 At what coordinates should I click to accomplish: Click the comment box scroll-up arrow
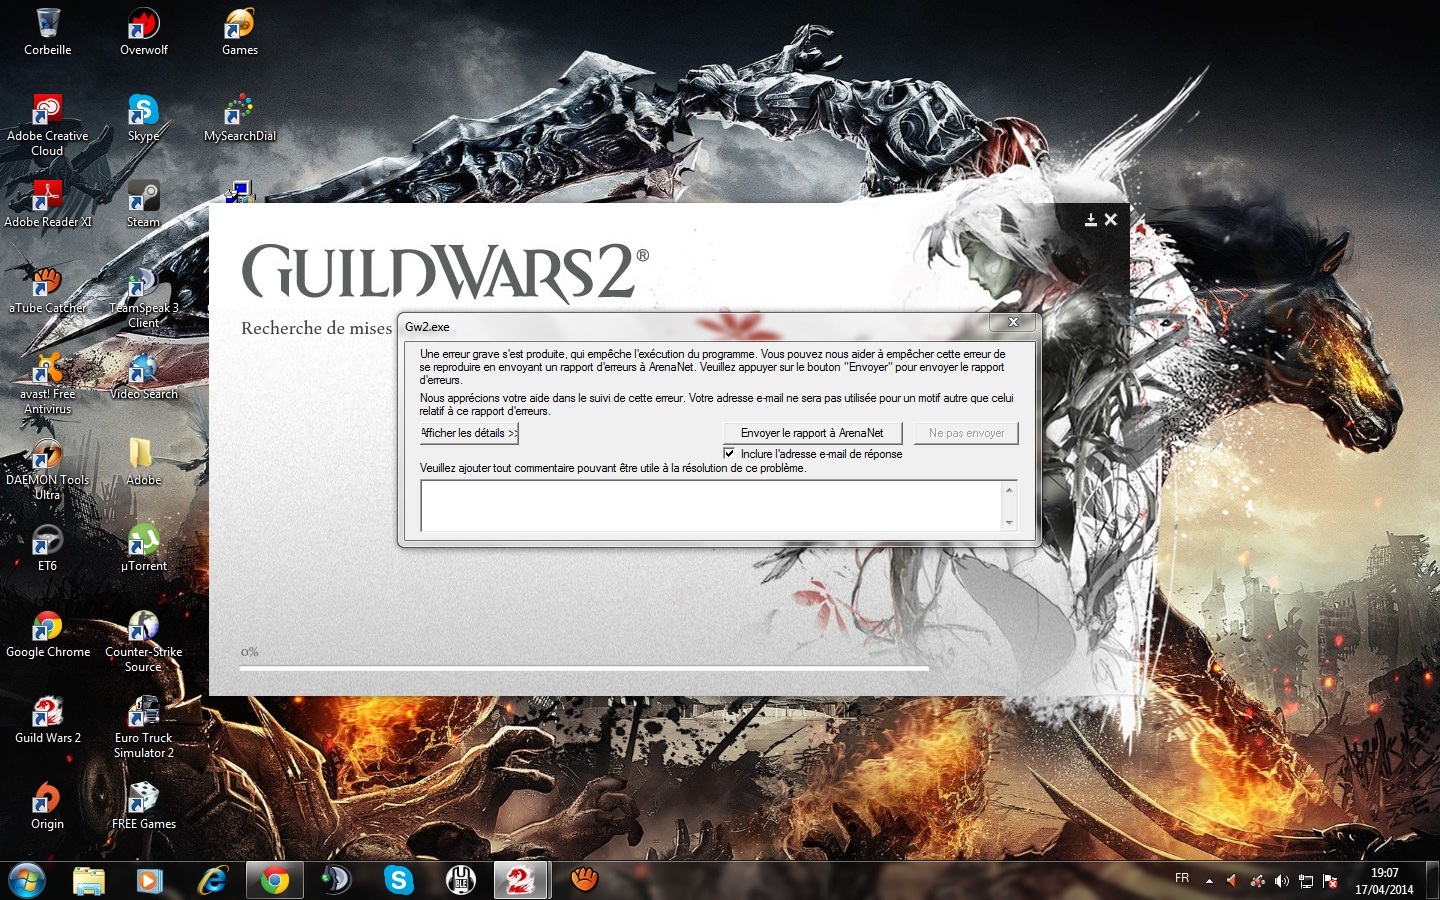pos(1009,489)
